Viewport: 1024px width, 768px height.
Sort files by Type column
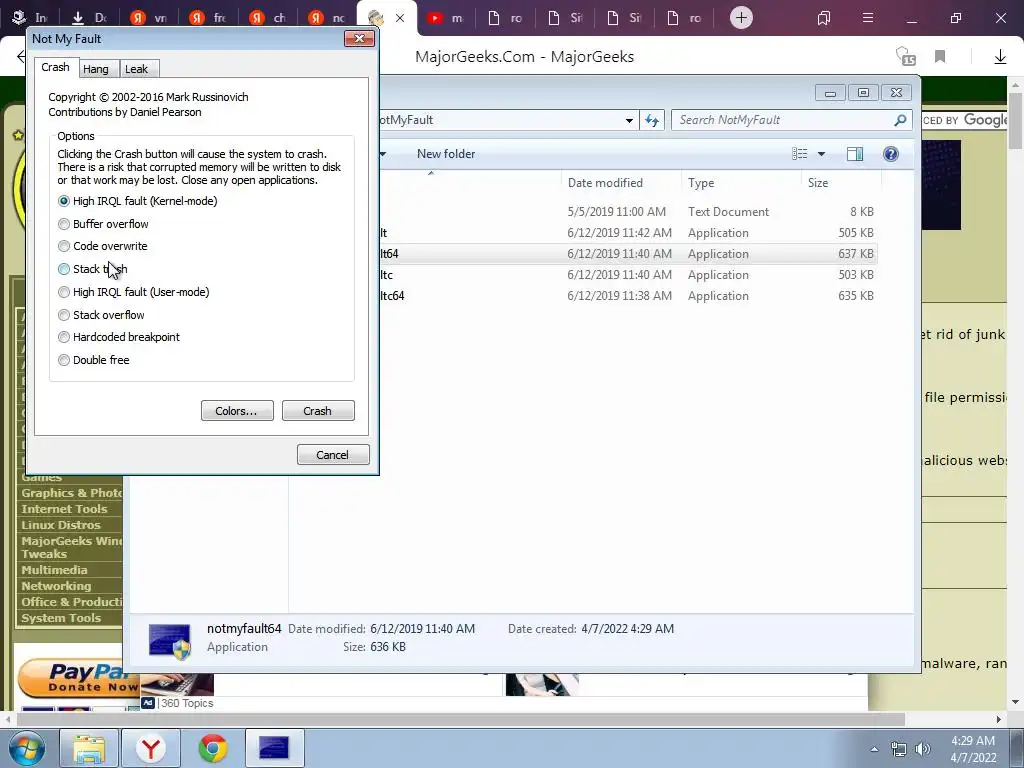pos(741,183)
